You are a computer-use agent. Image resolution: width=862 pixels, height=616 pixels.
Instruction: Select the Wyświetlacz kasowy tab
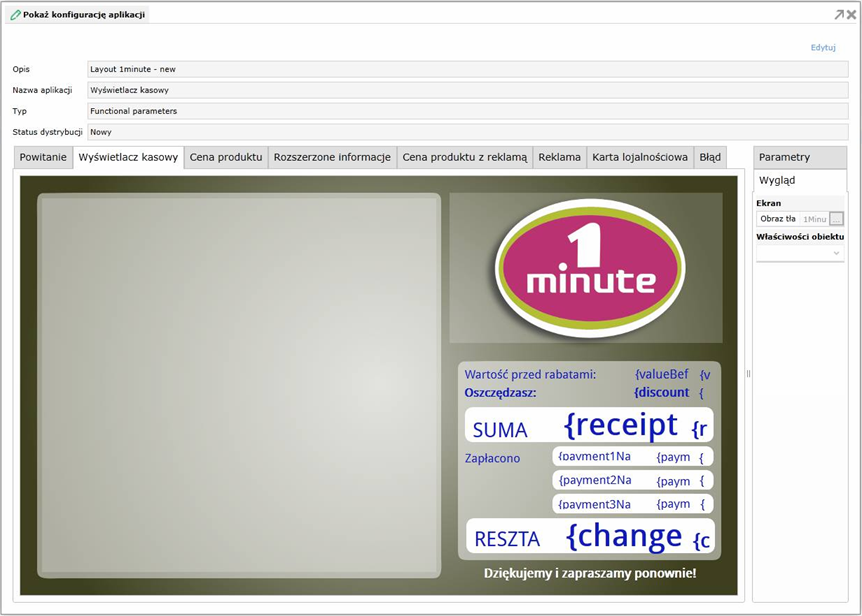point(128,157)
